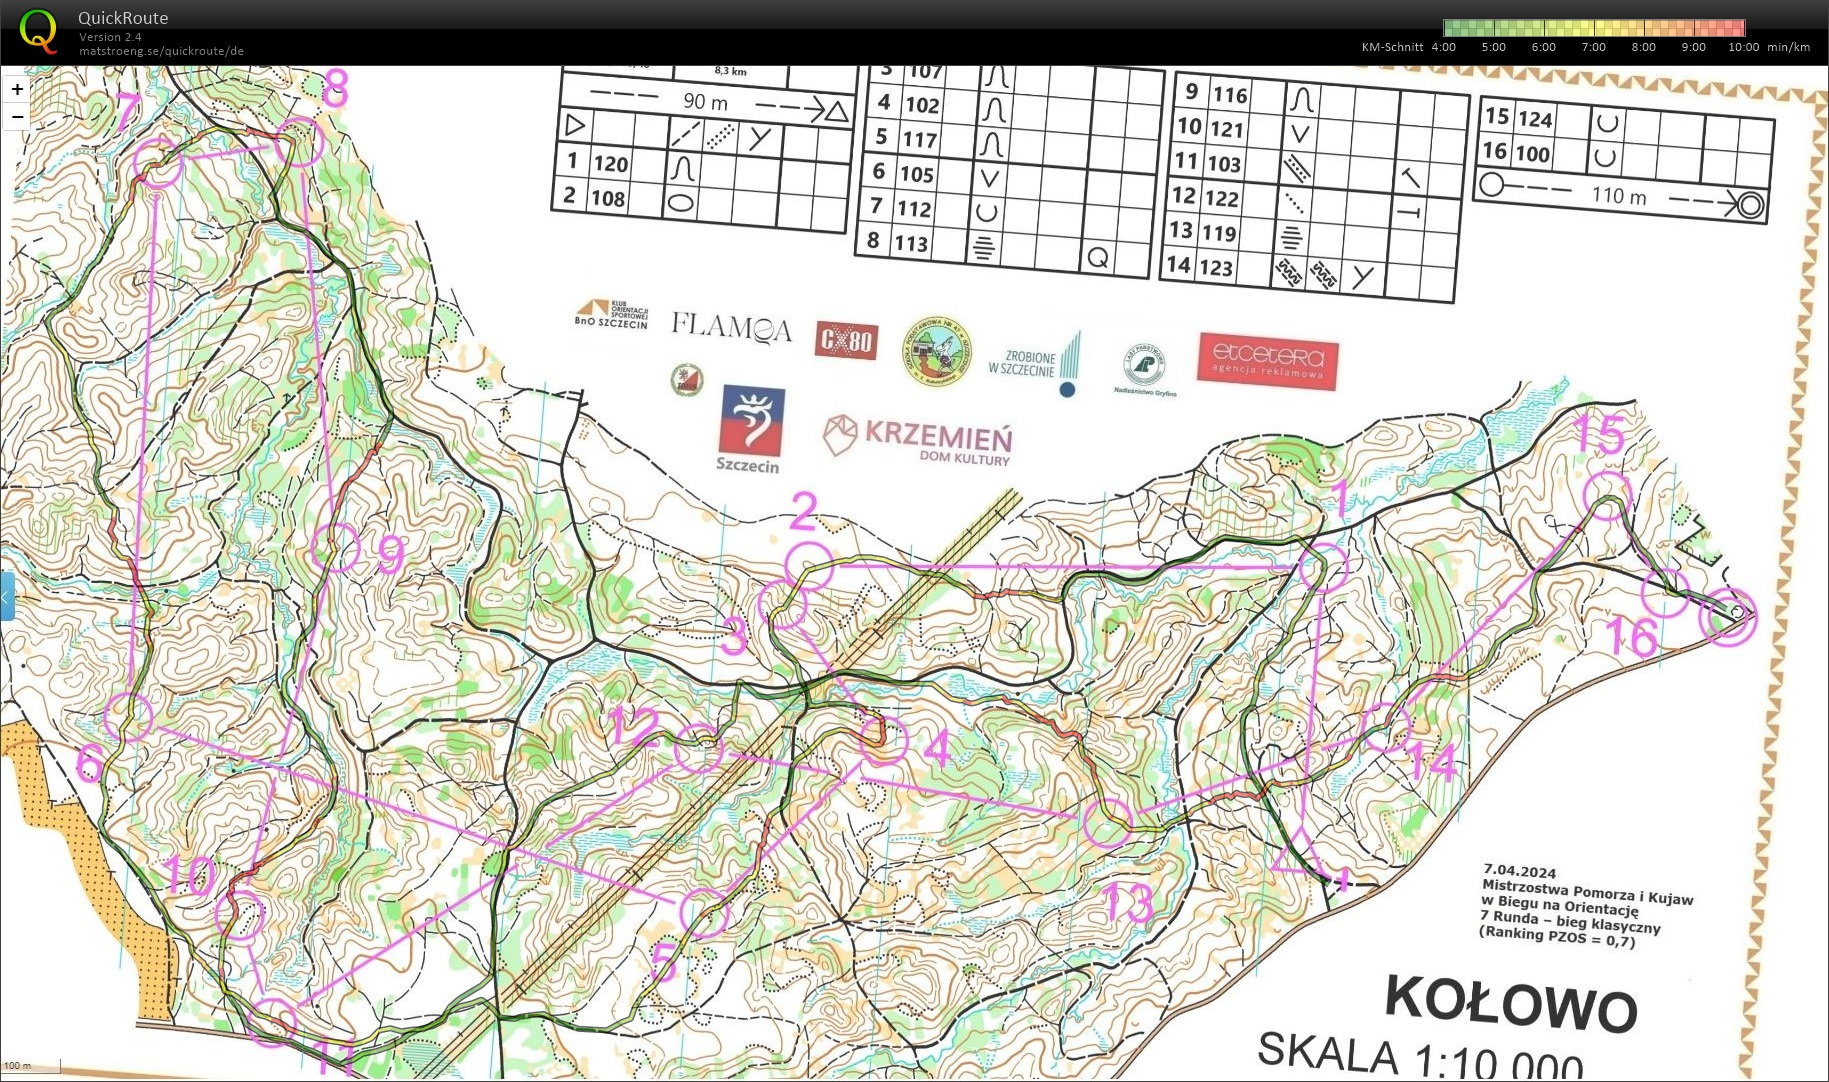Click control circle 9 on the course
This screenshot has height=1082, width=1829.
click(x=335, y=547)
